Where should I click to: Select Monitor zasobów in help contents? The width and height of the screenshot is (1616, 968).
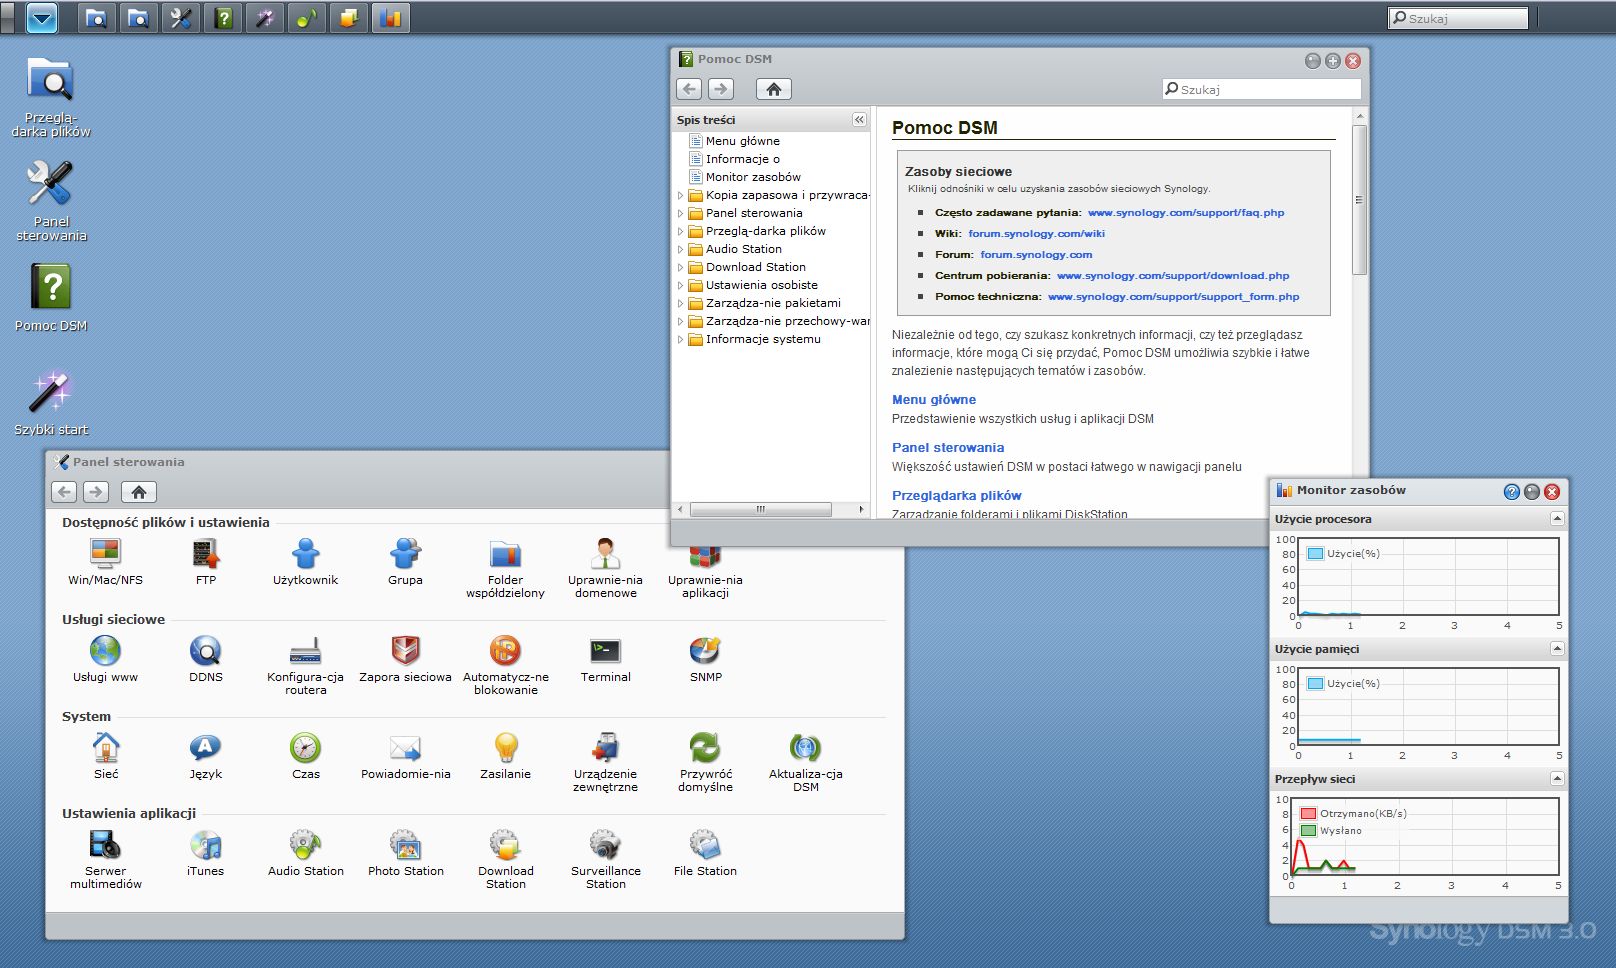[752, 177]
